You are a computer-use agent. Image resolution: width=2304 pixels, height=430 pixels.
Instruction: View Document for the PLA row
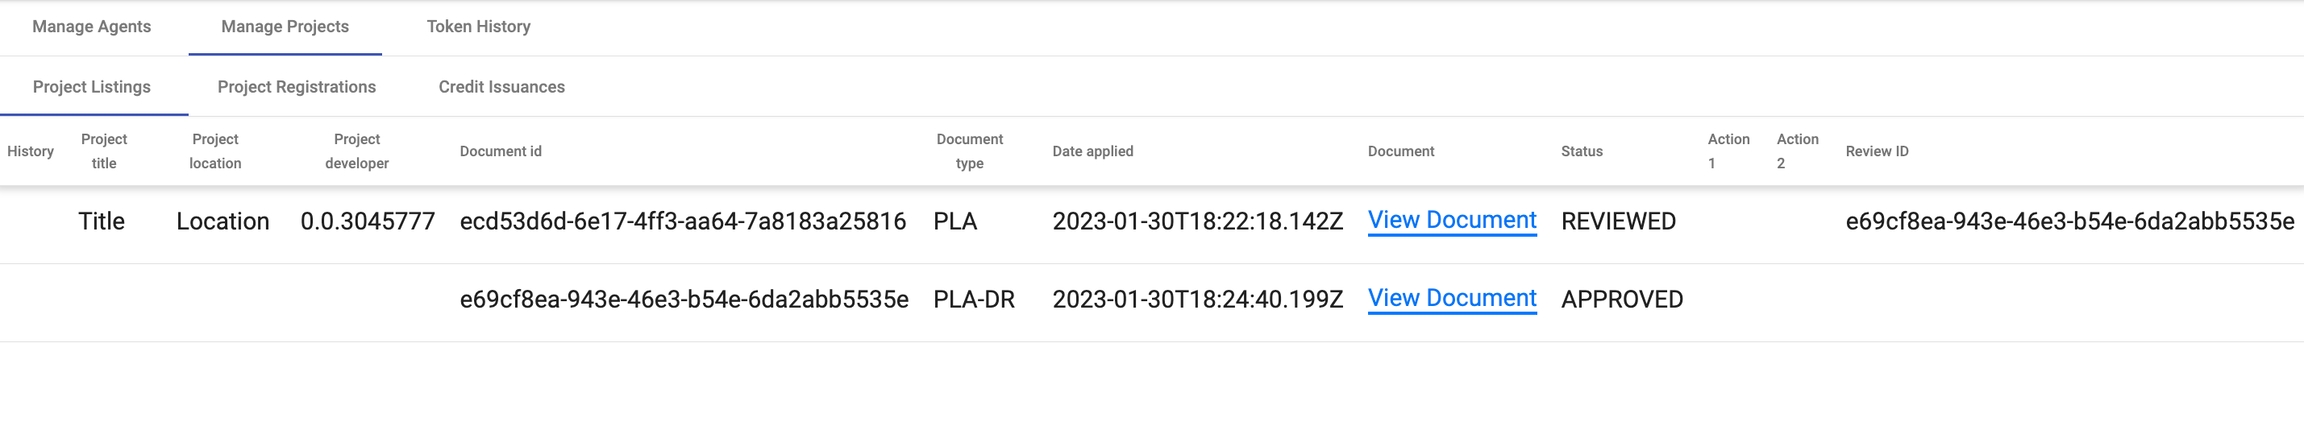[1451, 220]
